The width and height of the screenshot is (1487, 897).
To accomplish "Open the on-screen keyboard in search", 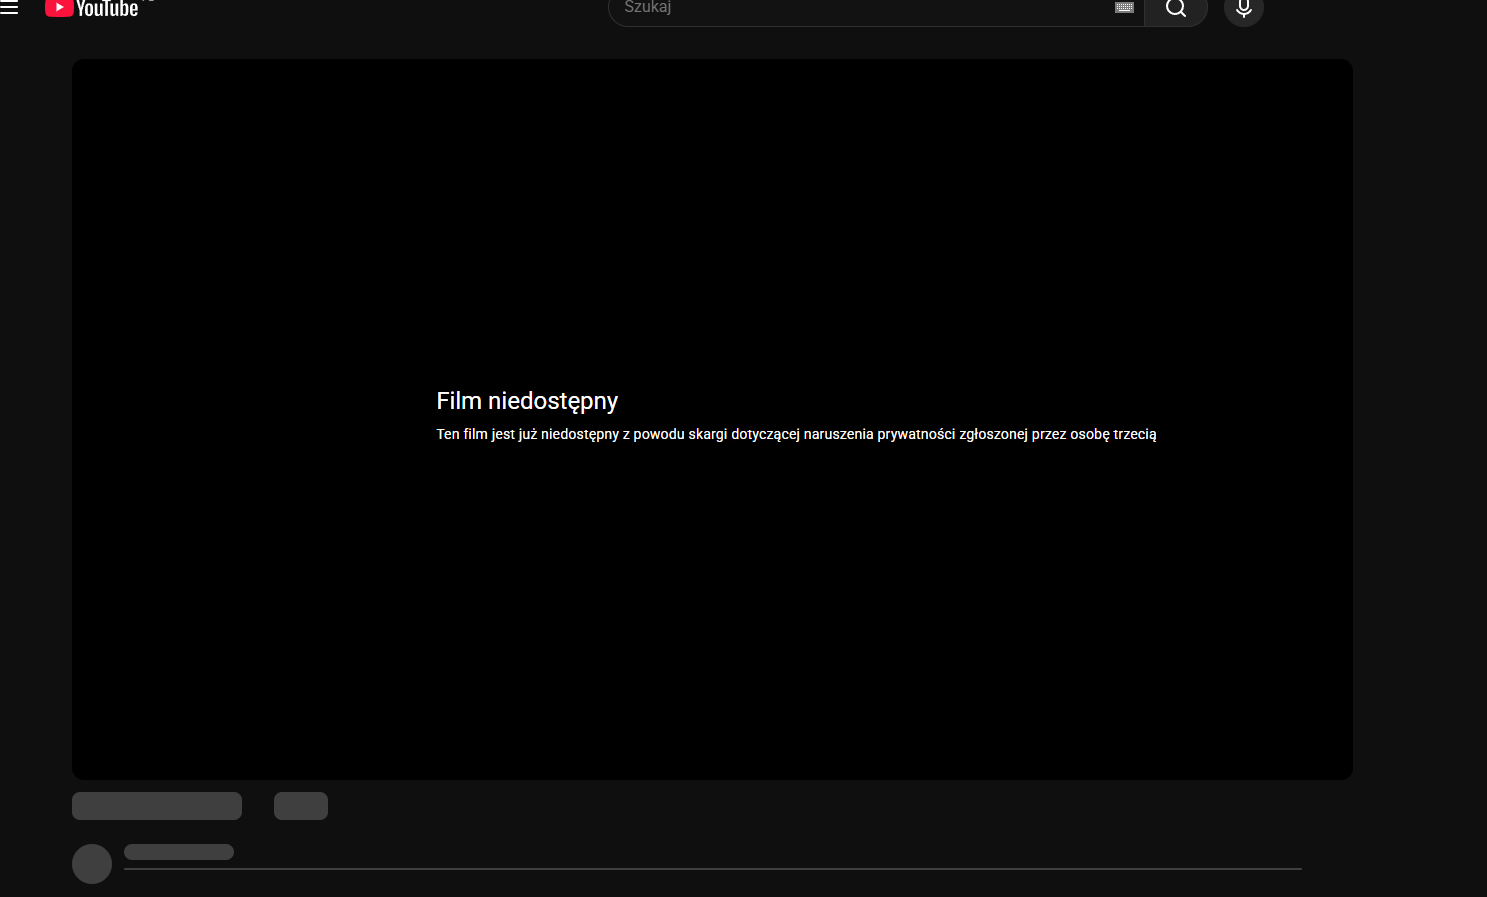I will (1124, 8).
